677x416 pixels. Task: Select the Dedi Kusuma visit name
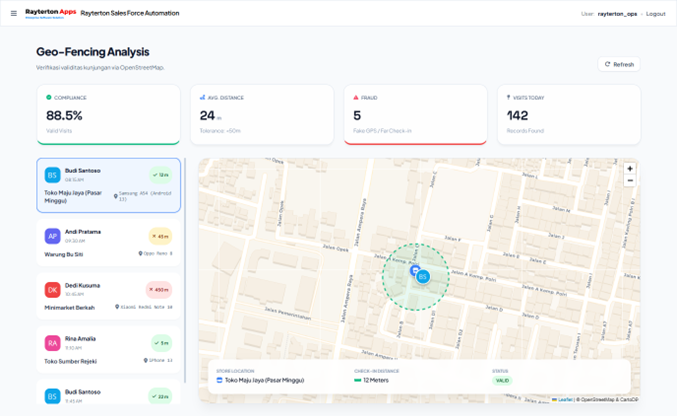[82, 286]
